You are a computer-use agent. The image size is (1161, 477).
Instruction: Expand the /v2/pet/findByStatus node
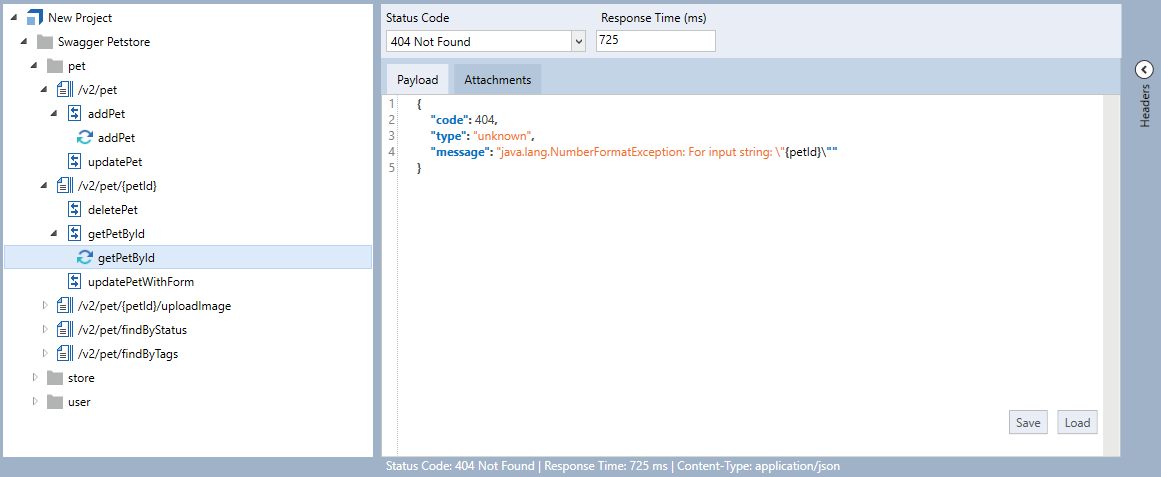[44, 330]
